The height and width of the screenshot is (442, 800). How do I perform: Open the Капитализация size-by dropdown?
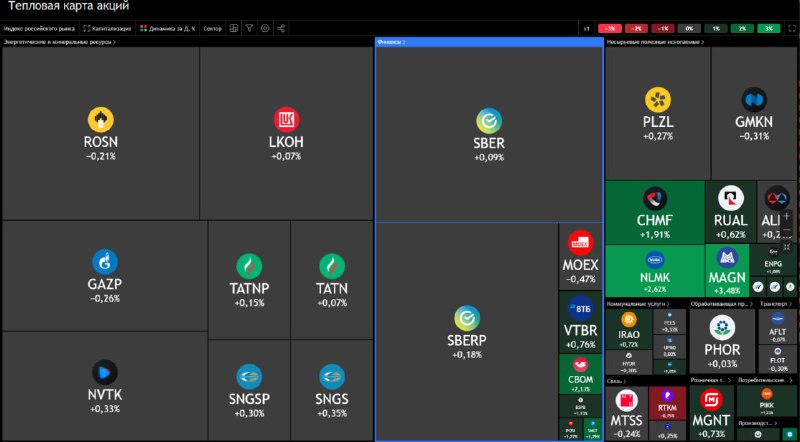click(108, 29)
